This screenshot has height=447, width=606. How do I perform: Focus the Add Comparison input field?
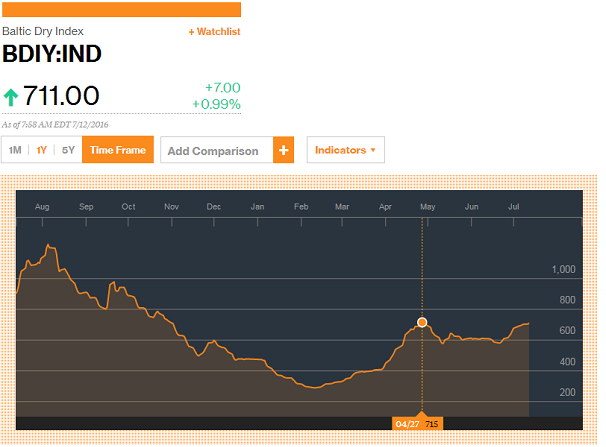click(x=217, y=150)
